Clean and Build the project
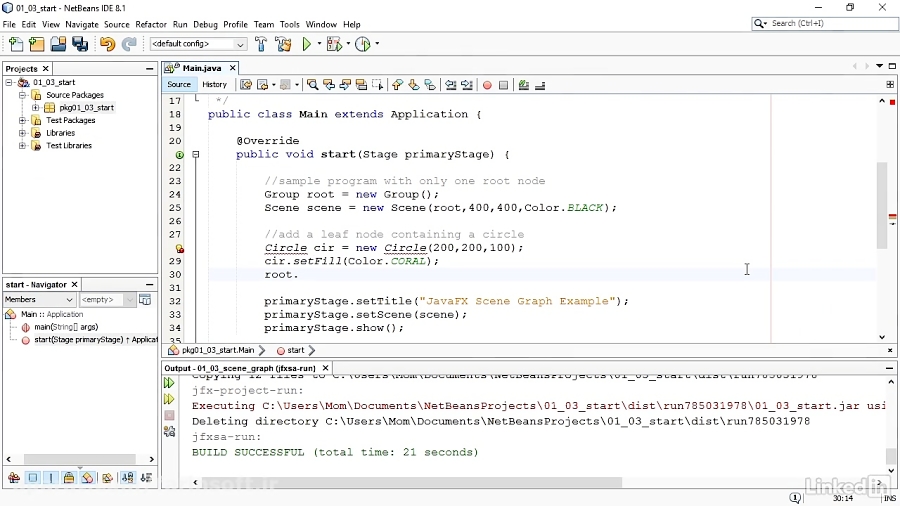The width and height of the screenshot is (900, 506). 283,44
